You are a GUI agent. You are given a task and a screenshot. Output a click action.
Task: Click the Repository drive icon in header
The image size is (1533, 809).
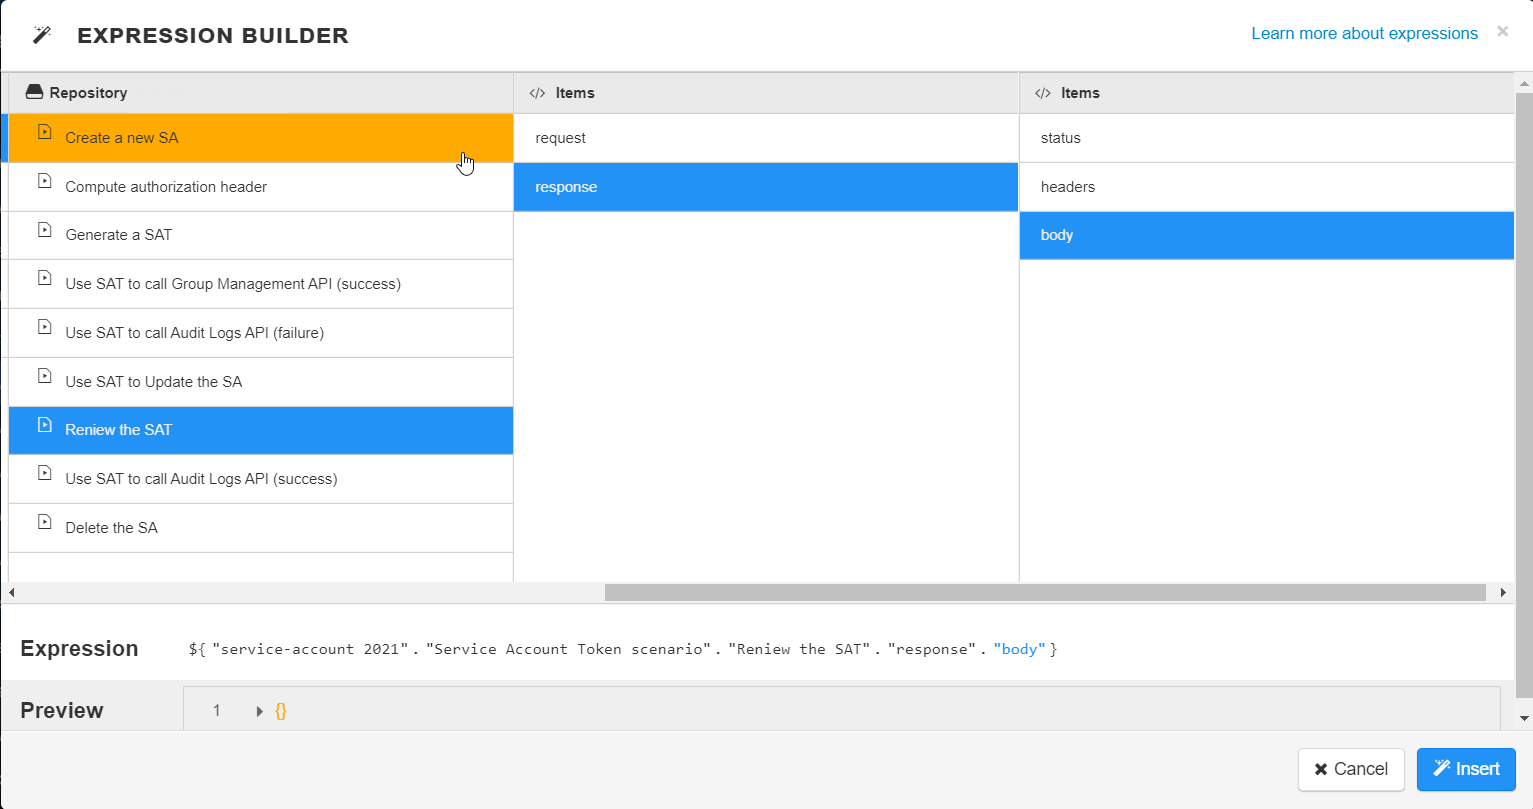34,92
